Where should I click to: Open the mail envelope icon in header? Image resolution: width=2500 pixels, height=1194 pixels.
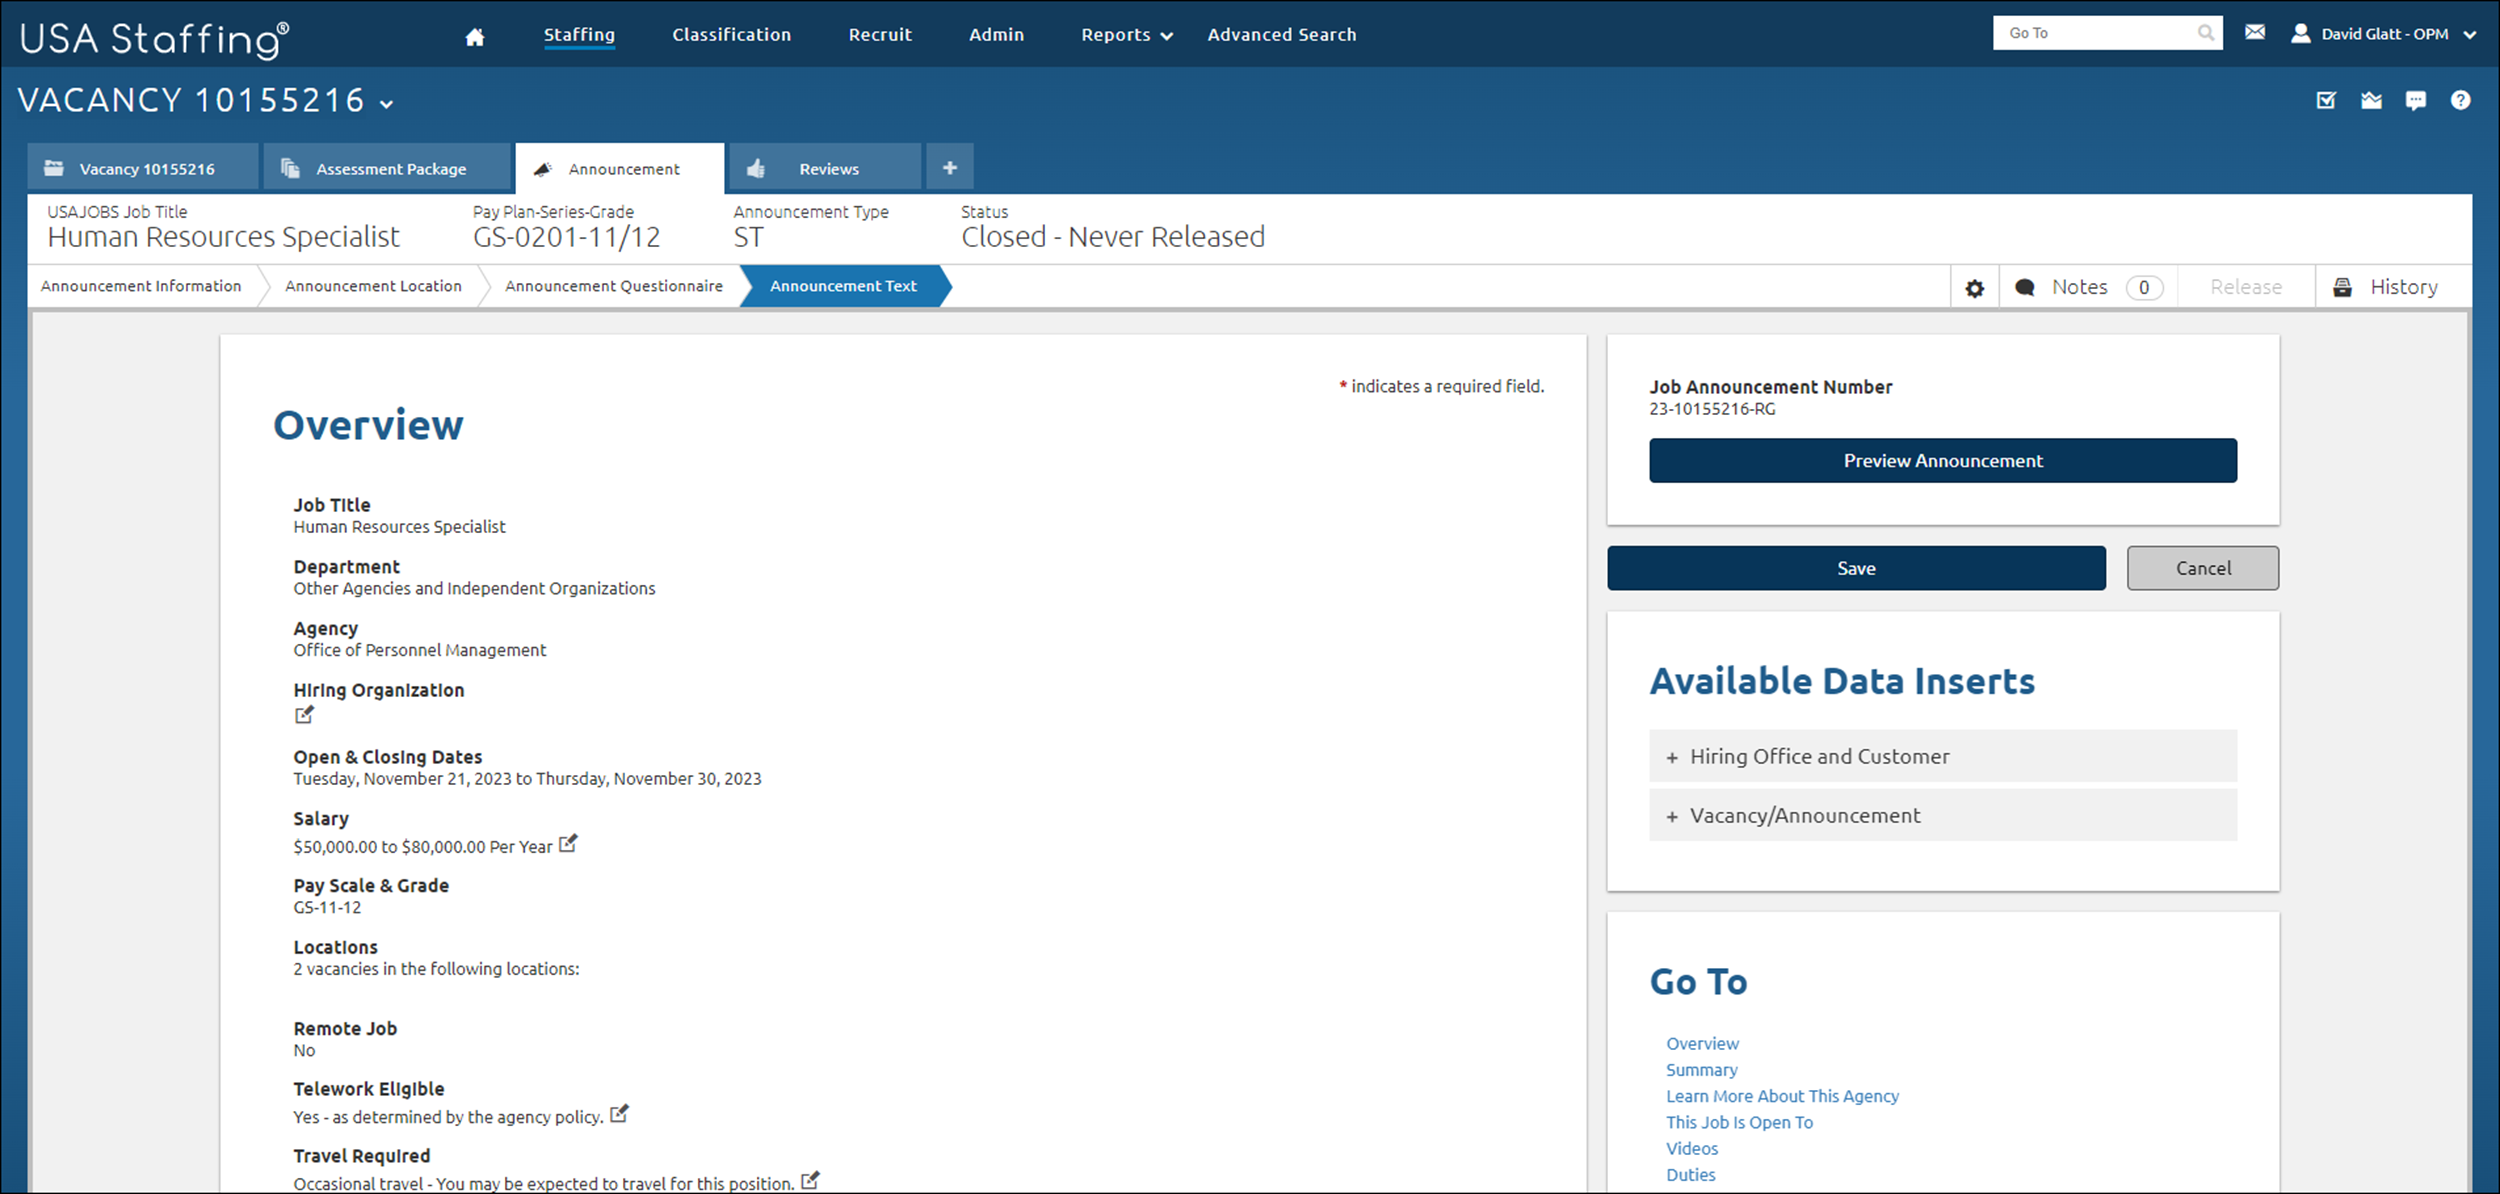click(2255, 33)
